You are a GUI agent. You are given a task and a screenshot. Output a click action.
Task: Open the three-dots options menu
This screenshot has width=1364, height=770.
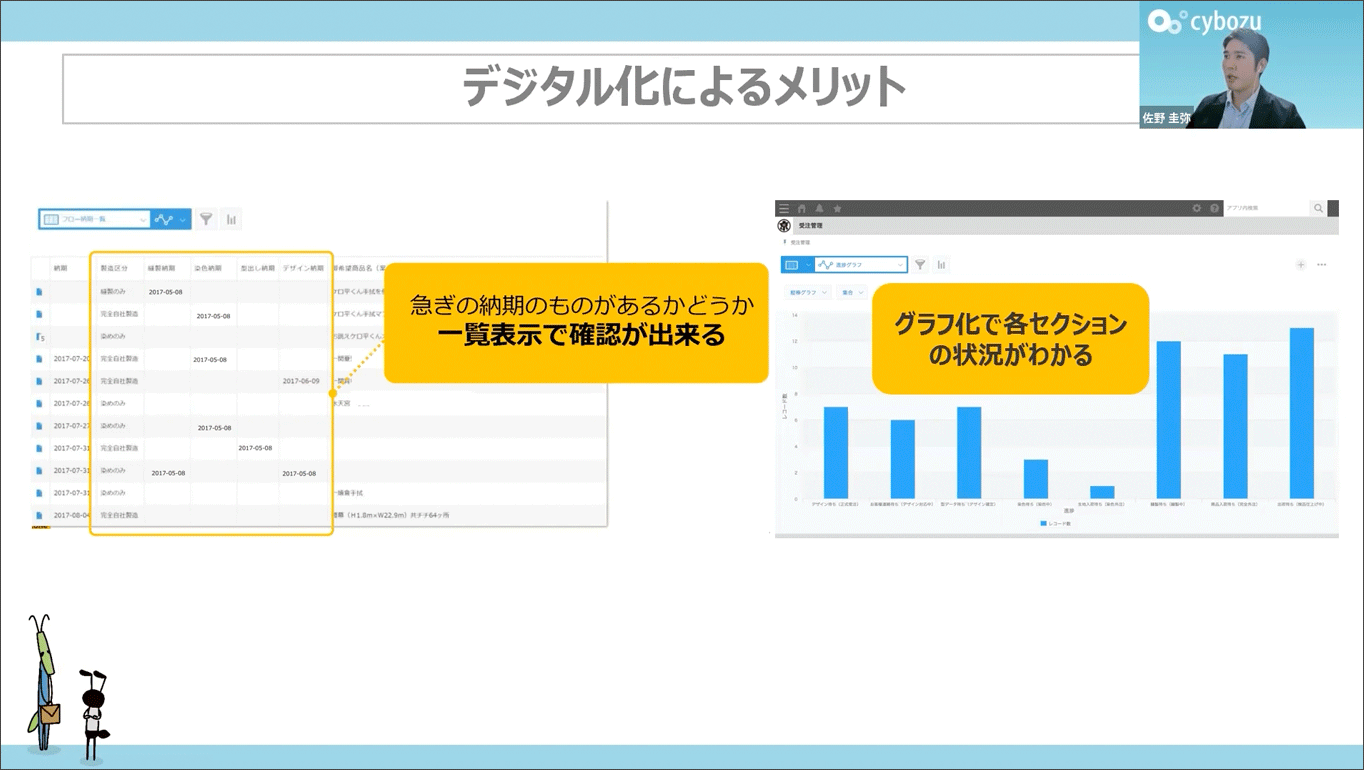click(x=1322, y=265)
